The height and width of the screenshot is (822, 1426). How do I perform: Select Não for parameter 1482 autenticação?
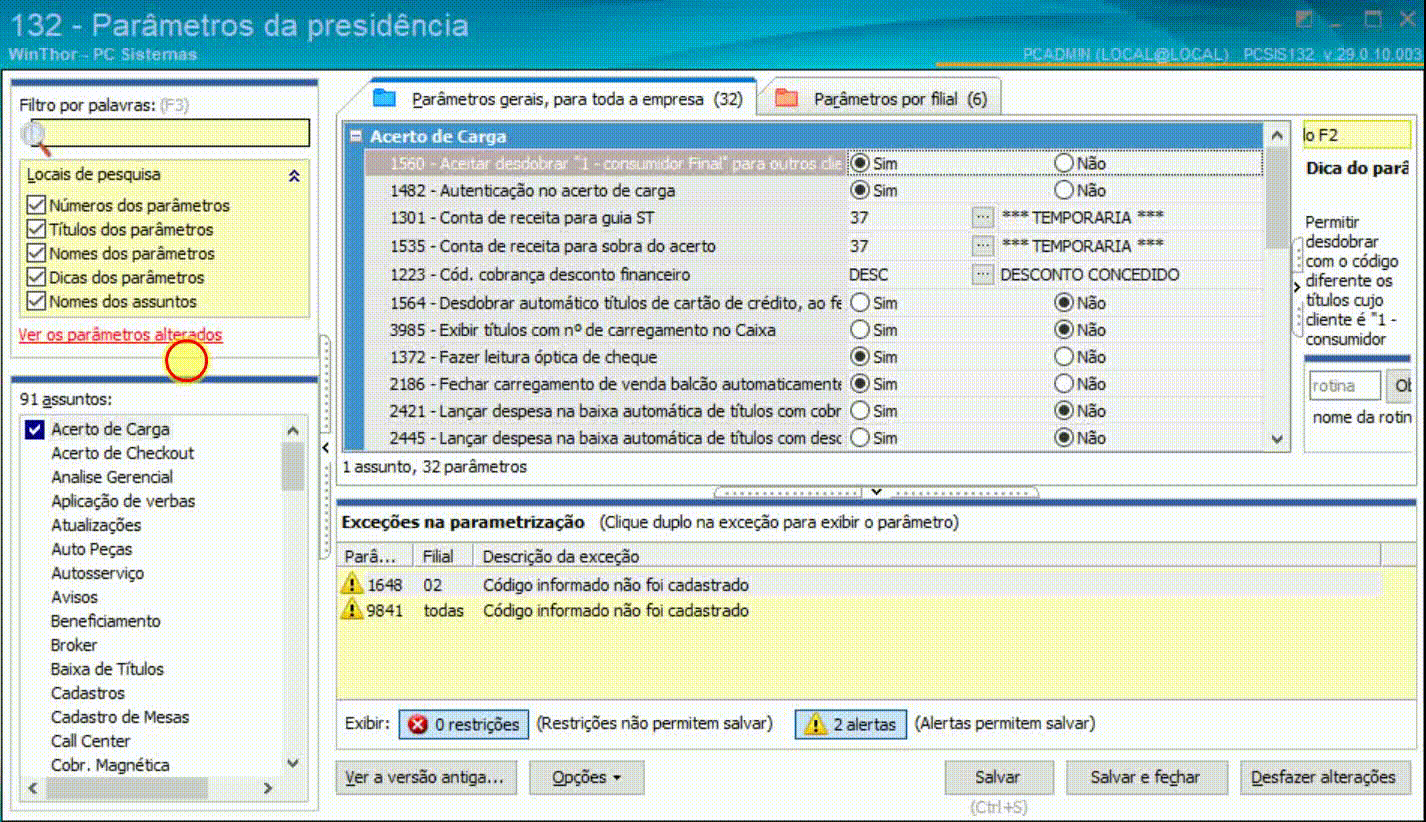[1064, 190]
